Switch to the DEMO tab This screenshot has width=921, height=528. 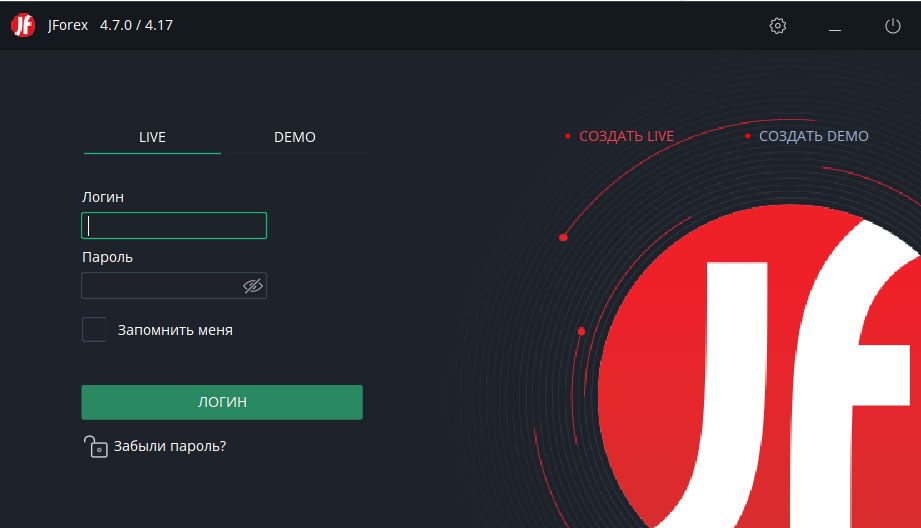pyautogui.click(x=294, y=137)
